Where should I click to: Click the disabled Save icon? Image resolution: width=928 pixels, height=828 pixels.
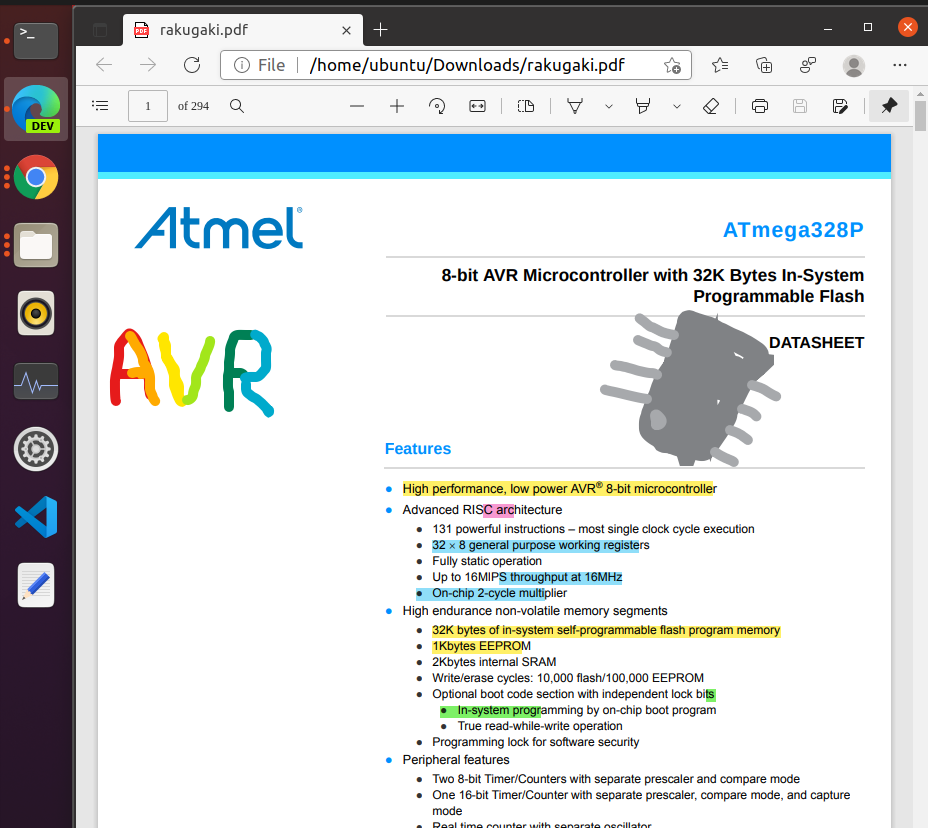tap(800, 107)
